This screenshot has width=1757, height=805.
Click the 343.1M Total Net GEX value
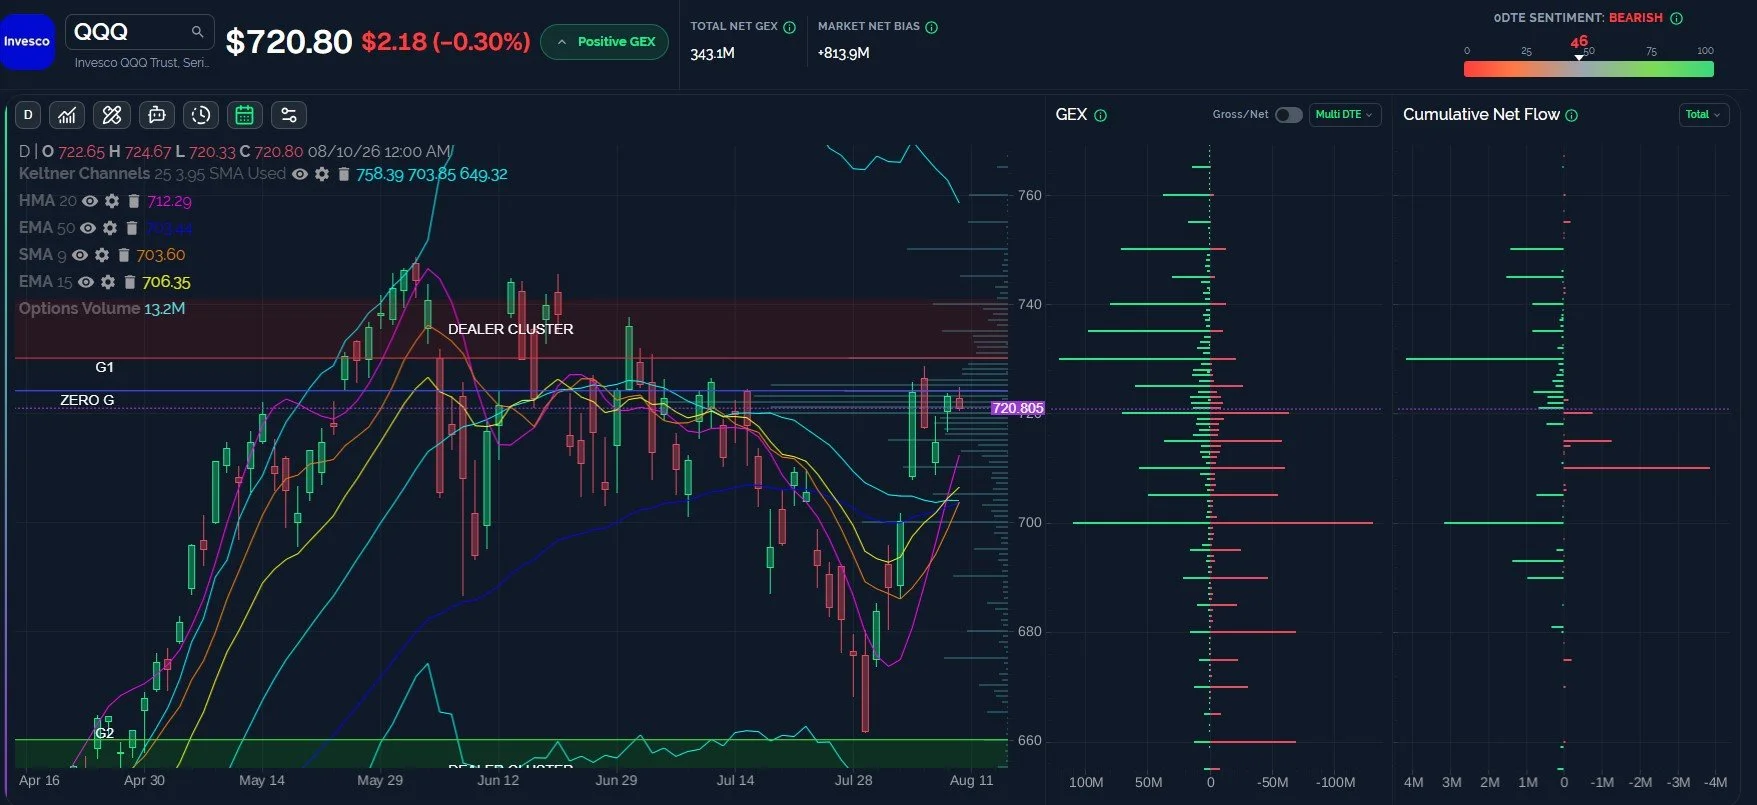(712, 53)
